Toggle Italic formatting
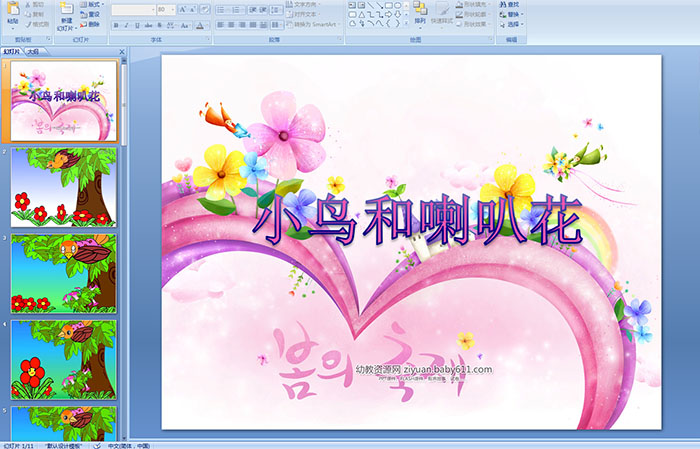 [125, 25]
